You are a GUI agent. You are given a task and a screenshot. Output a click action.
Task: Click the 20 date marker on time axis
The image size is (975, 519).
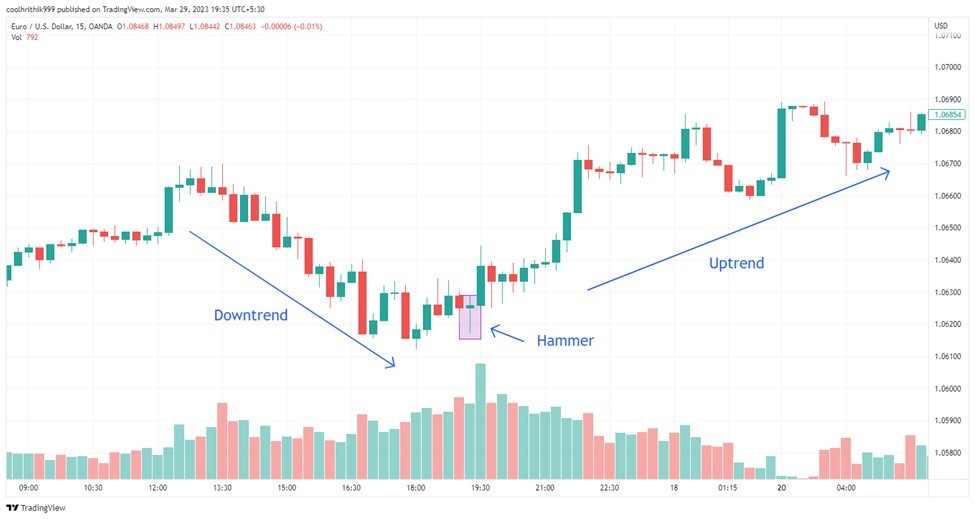tap(782, 488)
